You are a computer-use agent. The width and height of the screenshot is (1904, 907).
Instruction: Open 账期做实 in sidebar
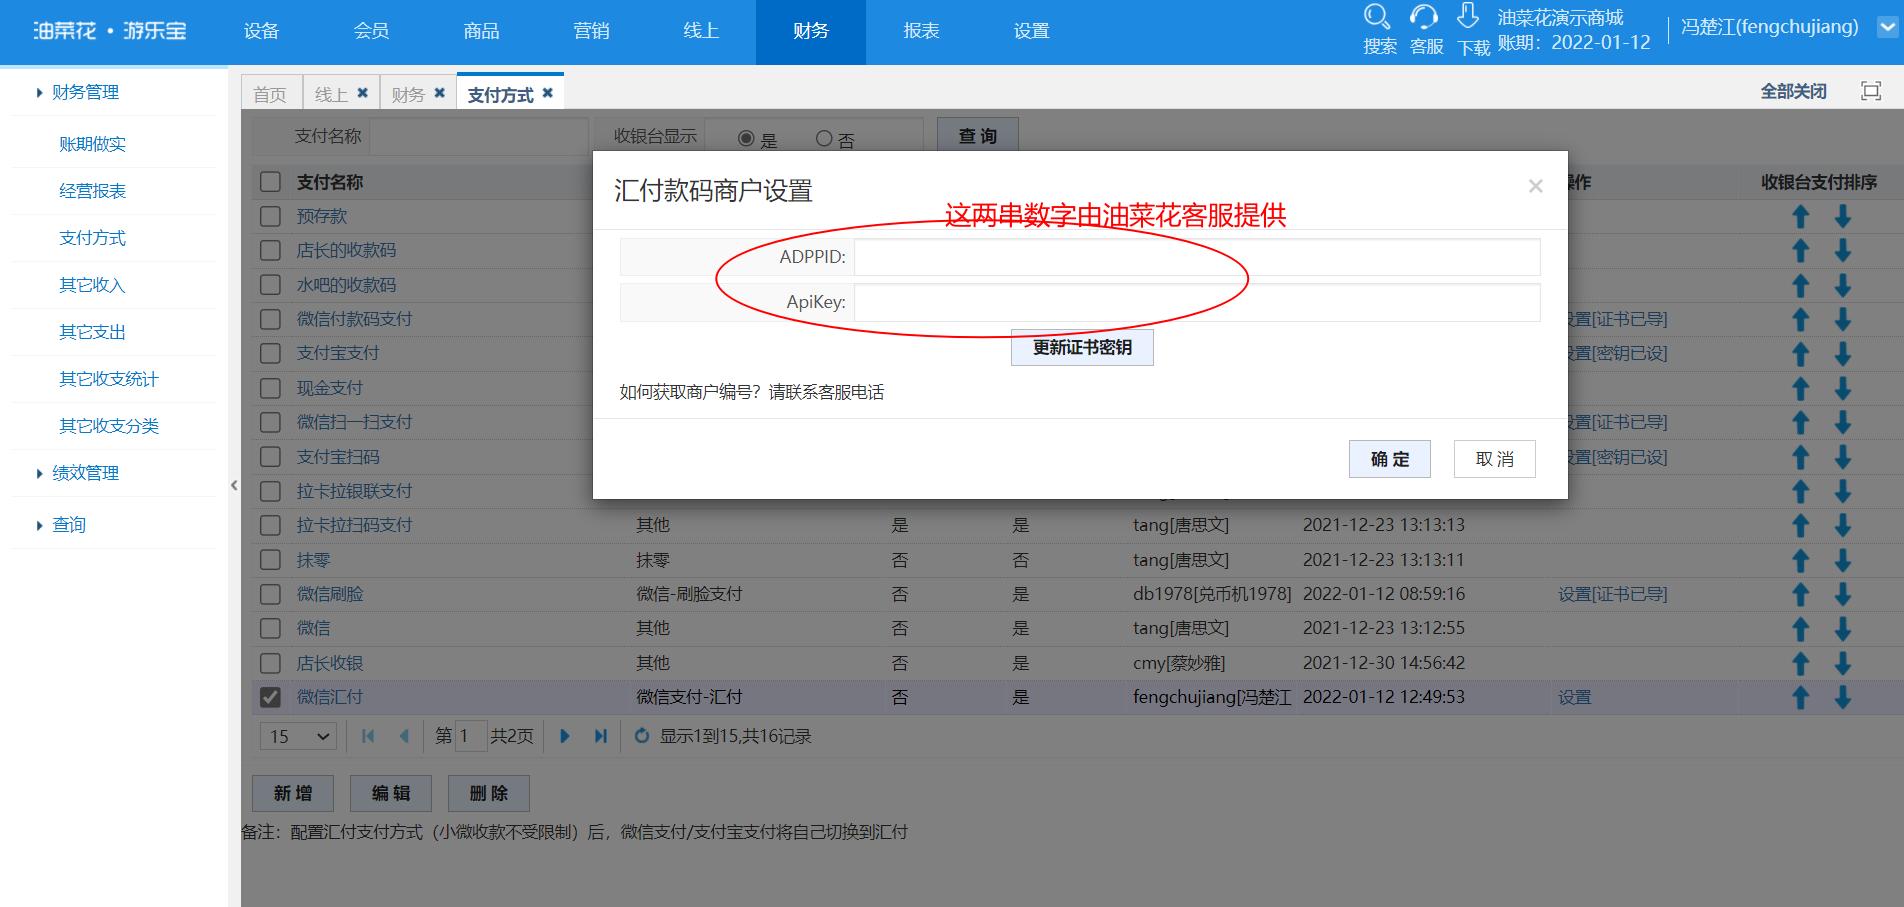click(92, 144)
